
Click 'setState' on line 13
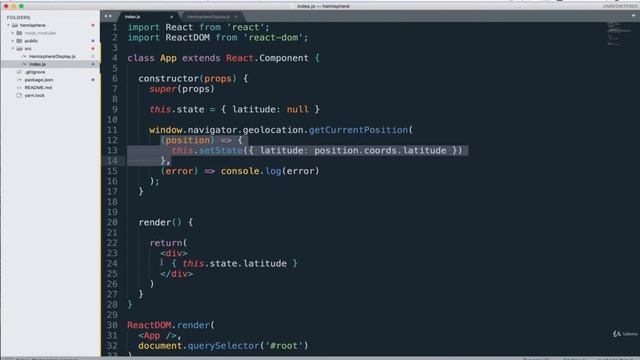(x=221, y=151)
